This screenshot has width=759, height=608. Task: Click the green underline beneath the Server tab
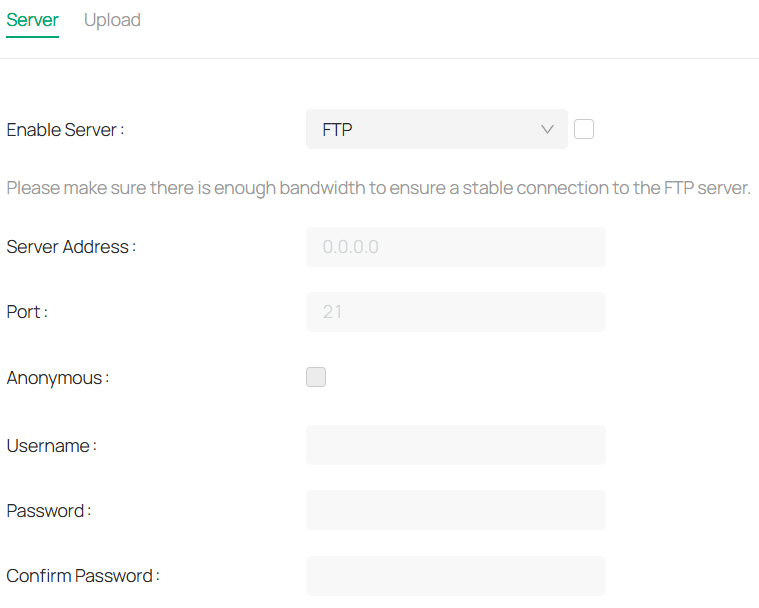point(32,37)
